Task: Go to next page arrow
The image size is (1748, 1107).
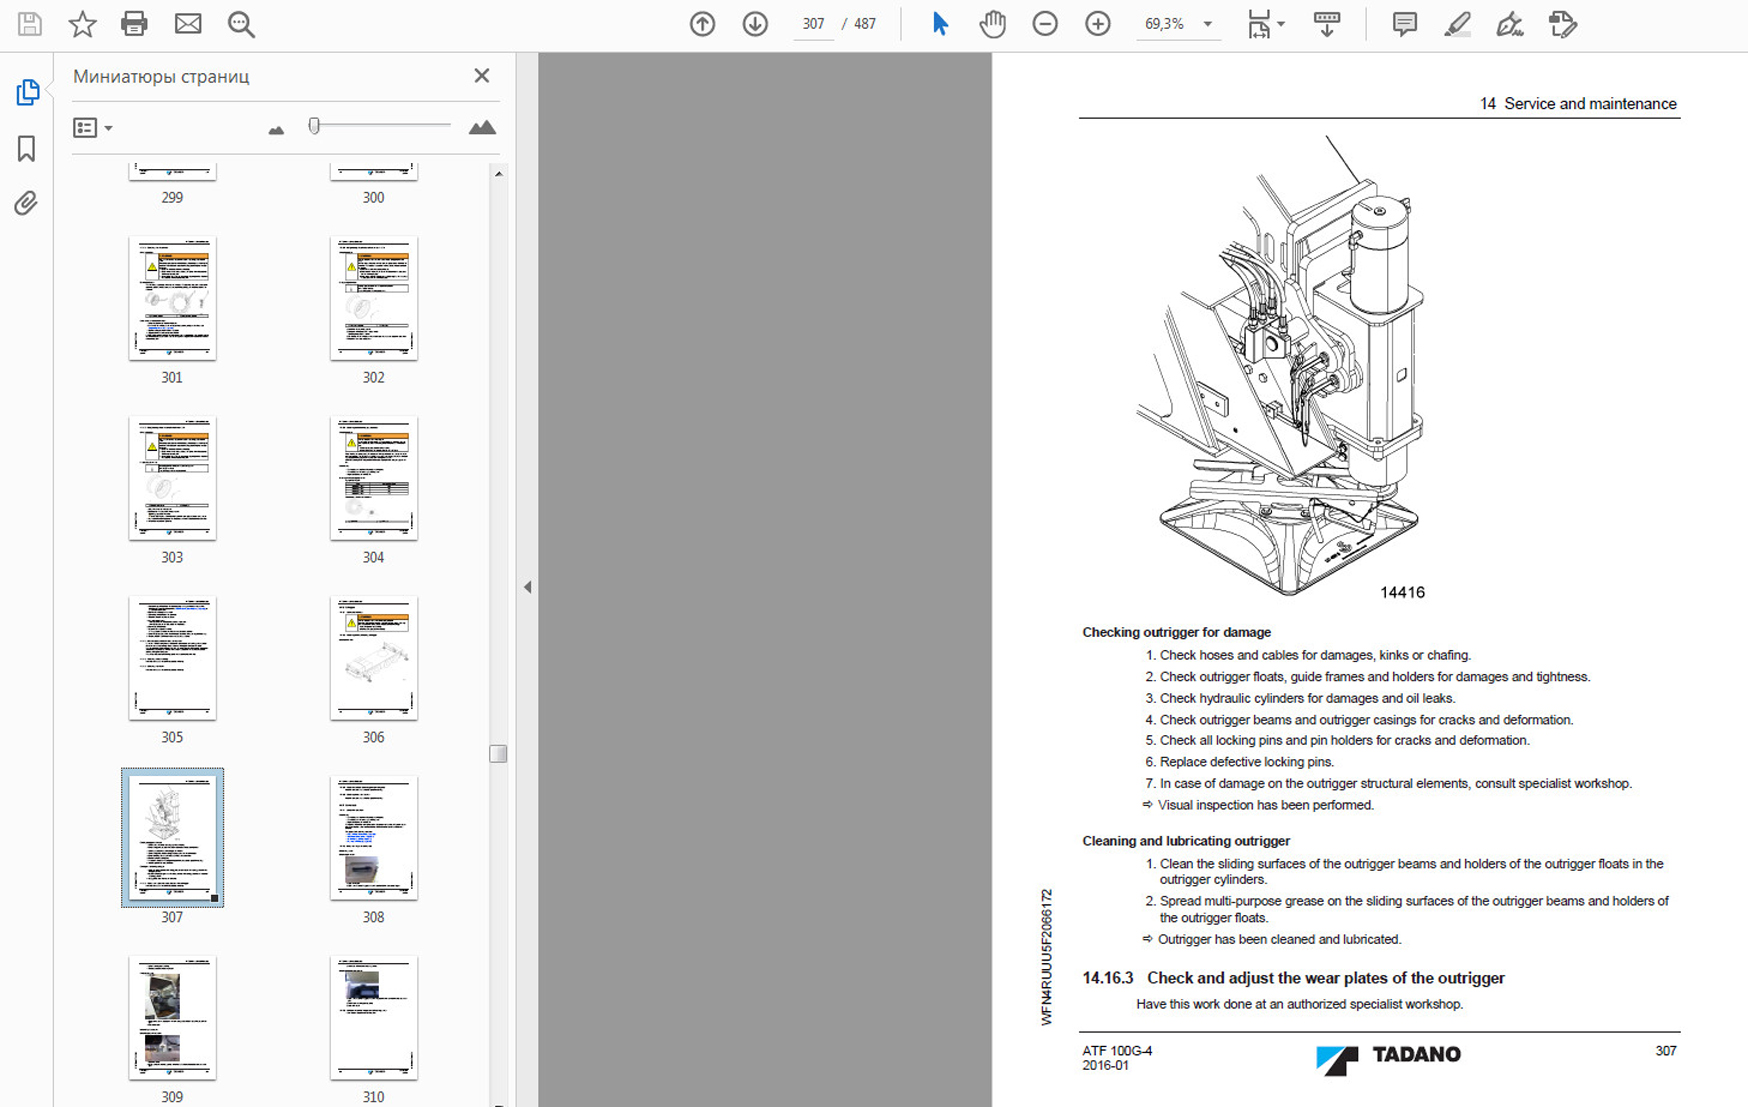Action: click(755, 24)
